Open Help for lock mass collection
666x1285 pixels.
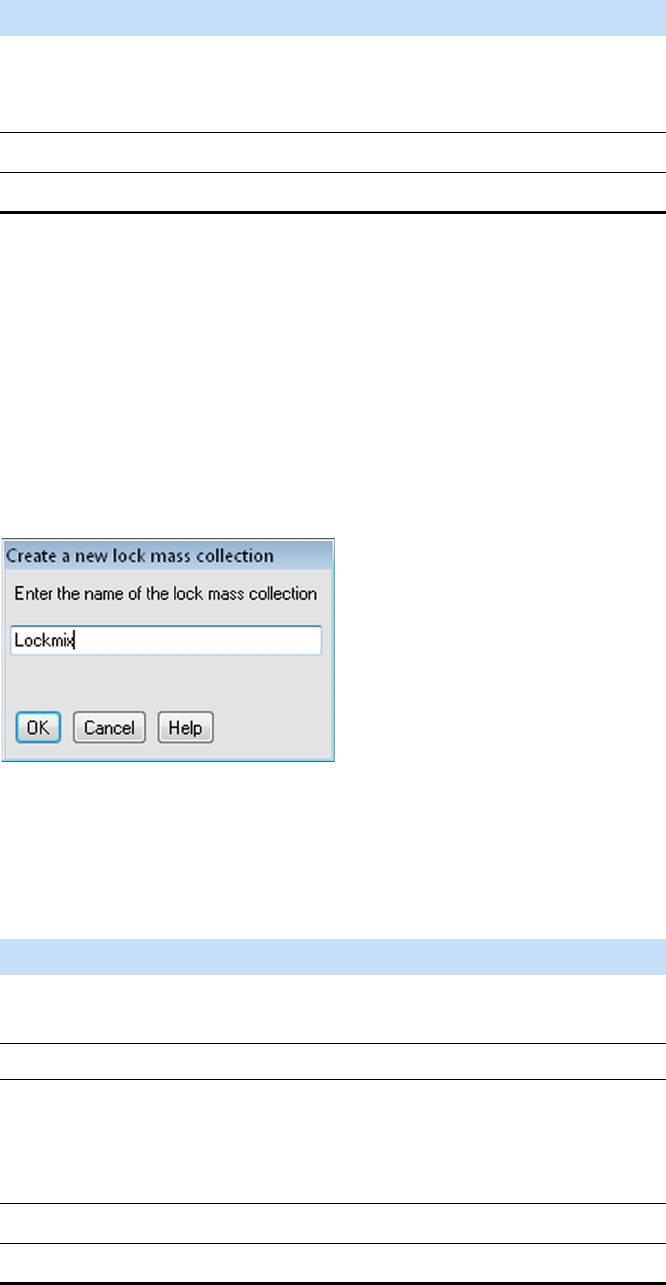click(x=185, y=727)
